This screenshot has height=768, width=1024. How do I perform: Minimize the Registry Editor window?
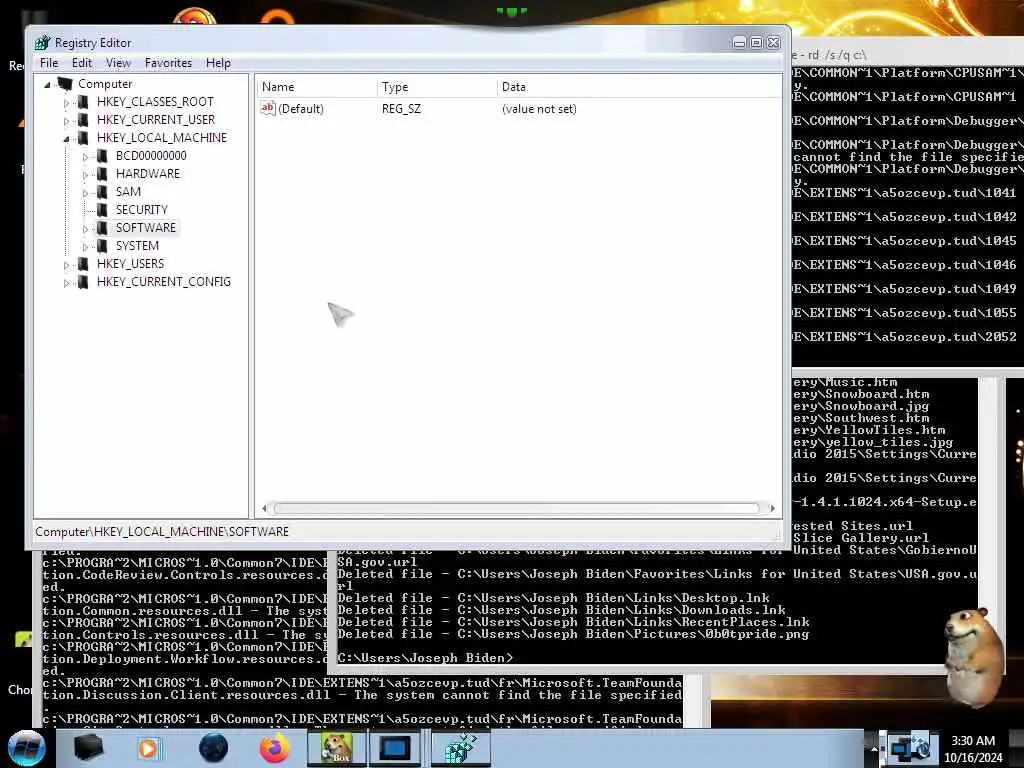pyautogui.click(x=739, y=42)
